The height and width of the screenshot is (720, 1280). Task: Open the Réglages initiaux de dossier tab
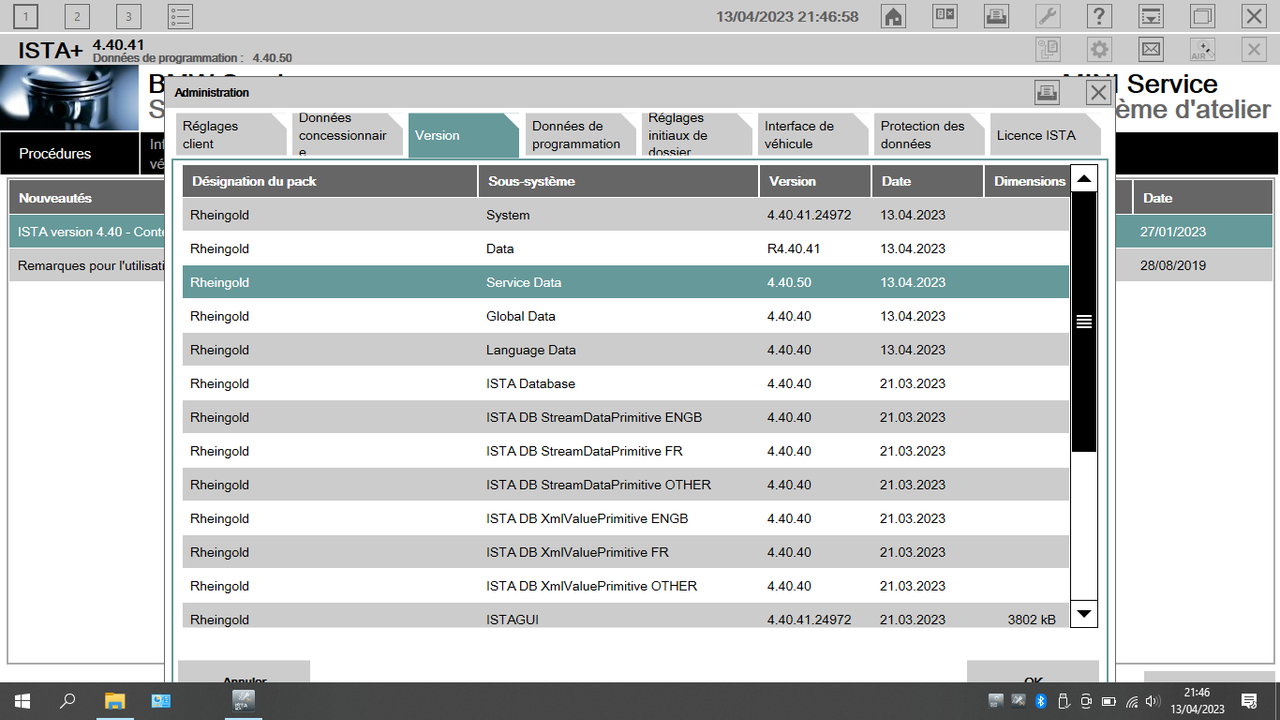pos(696,135)
